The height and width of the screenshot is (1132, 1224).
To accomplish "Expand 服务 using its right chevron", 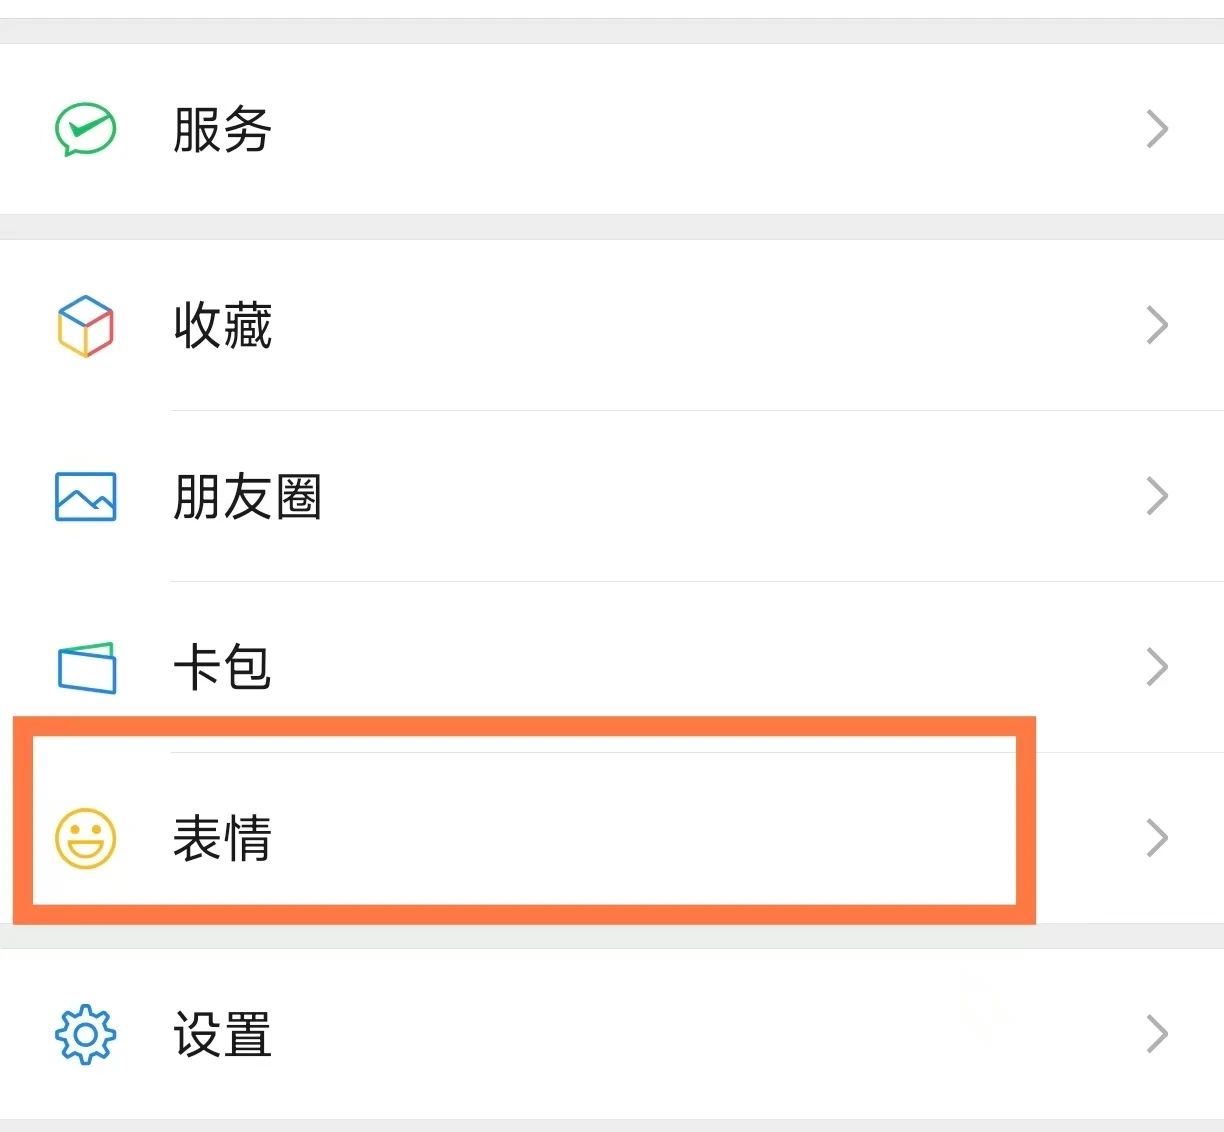I will coord(1157,129).
